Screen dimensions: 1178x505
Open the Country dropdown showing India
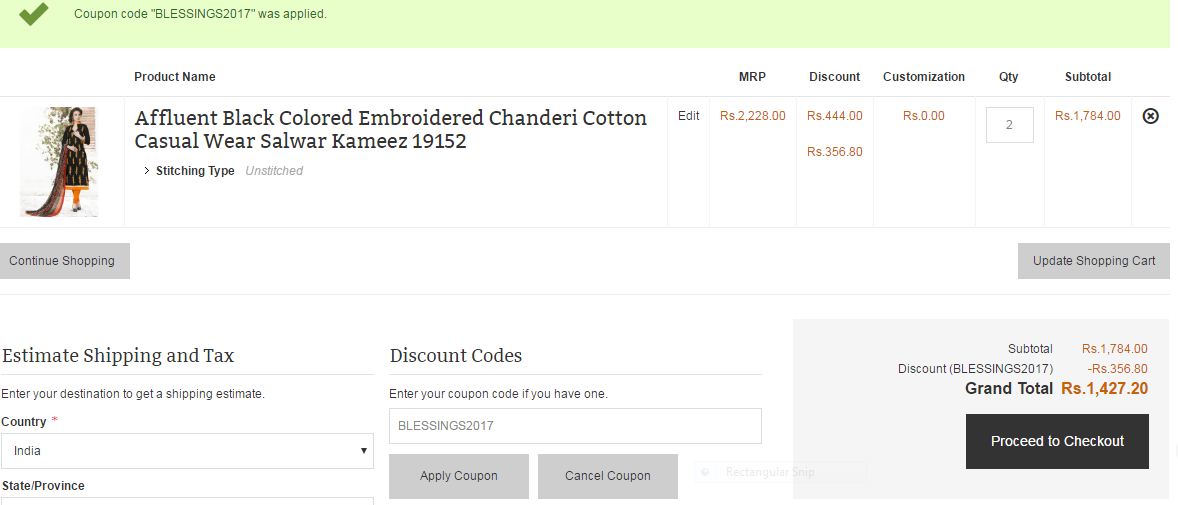coord(187,451)
